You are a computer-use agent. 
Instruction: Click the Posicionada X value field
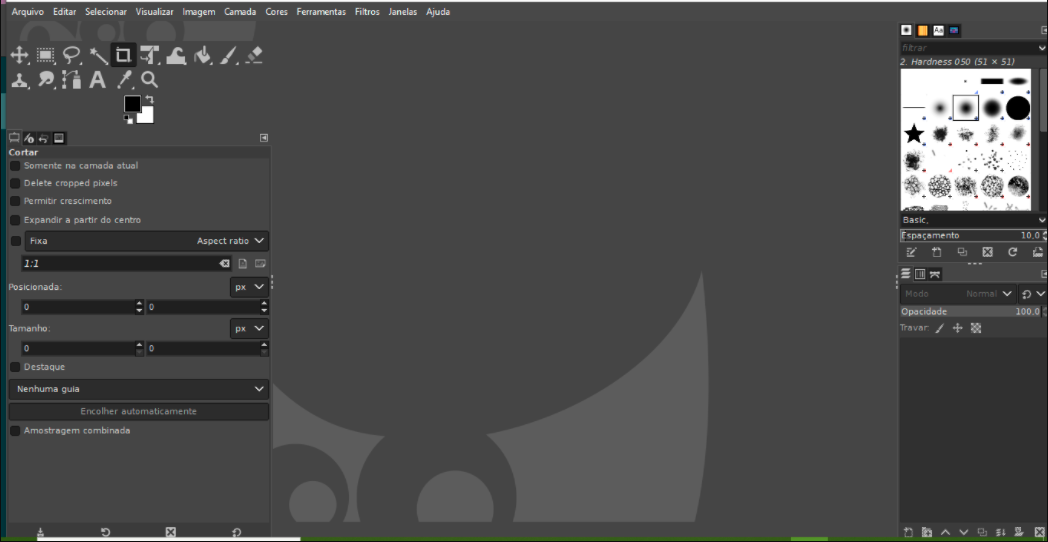77,307
